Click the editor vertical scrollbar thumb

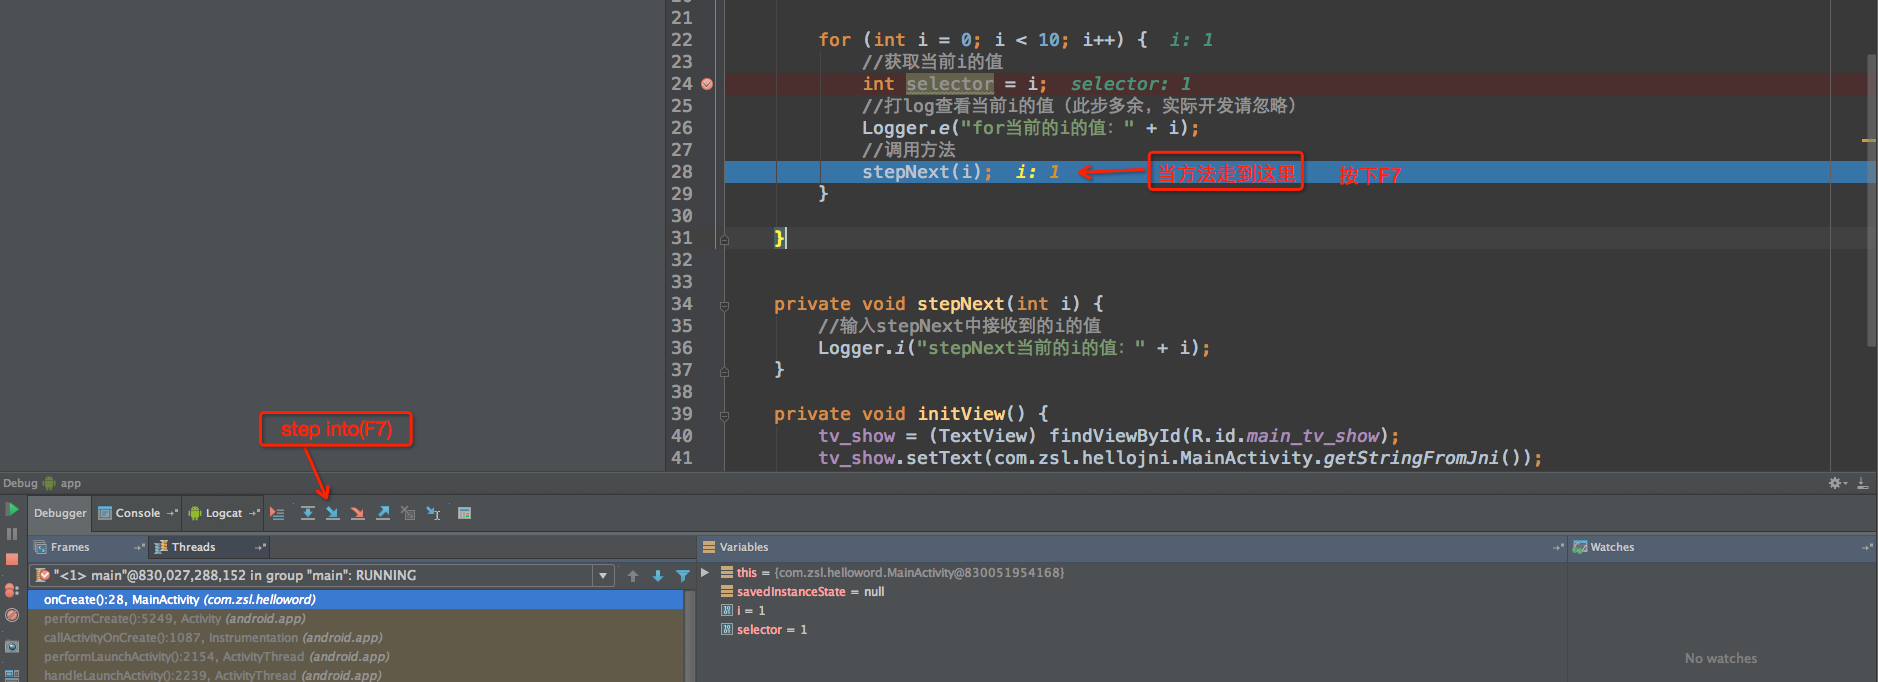pyautogui.click(x=1871, y=200)
